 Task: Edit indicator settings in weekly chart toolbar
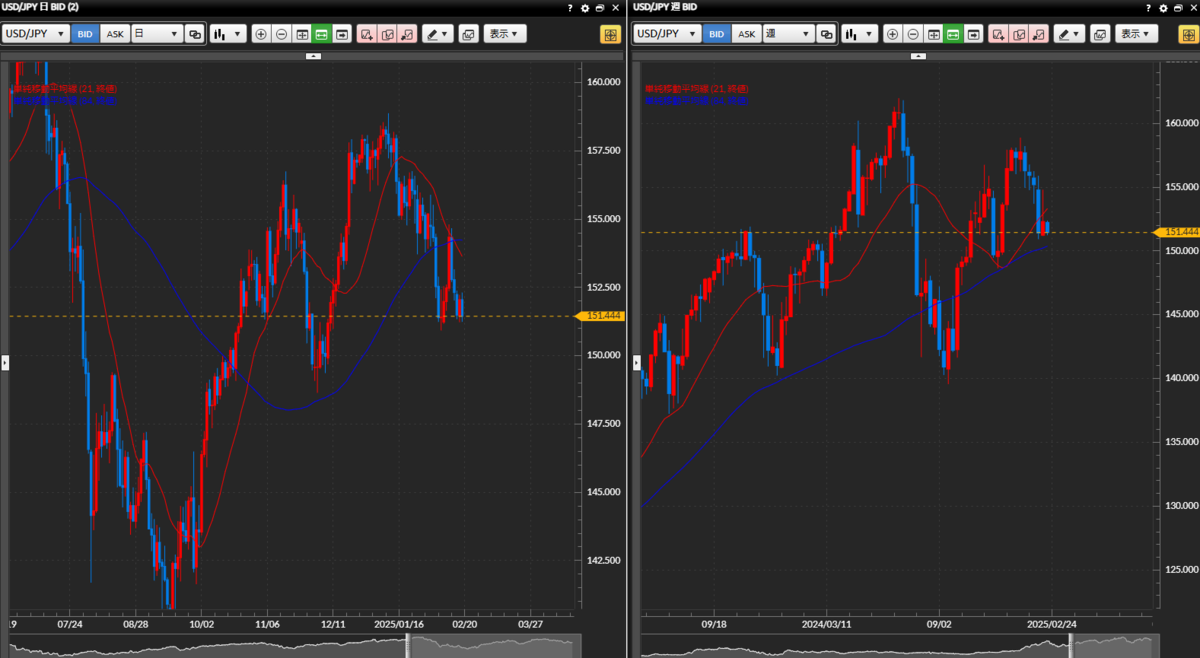coord(1019,34)
